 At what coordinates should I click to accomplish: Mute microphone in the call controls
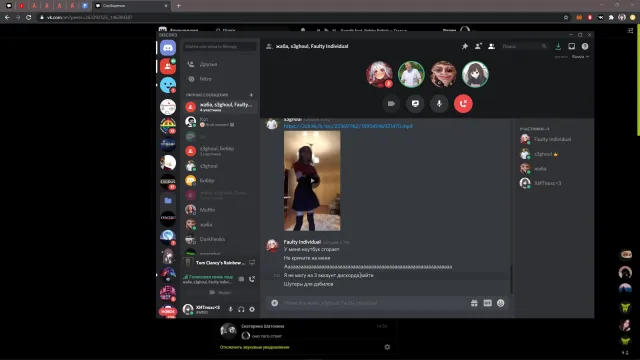(439, 104)
